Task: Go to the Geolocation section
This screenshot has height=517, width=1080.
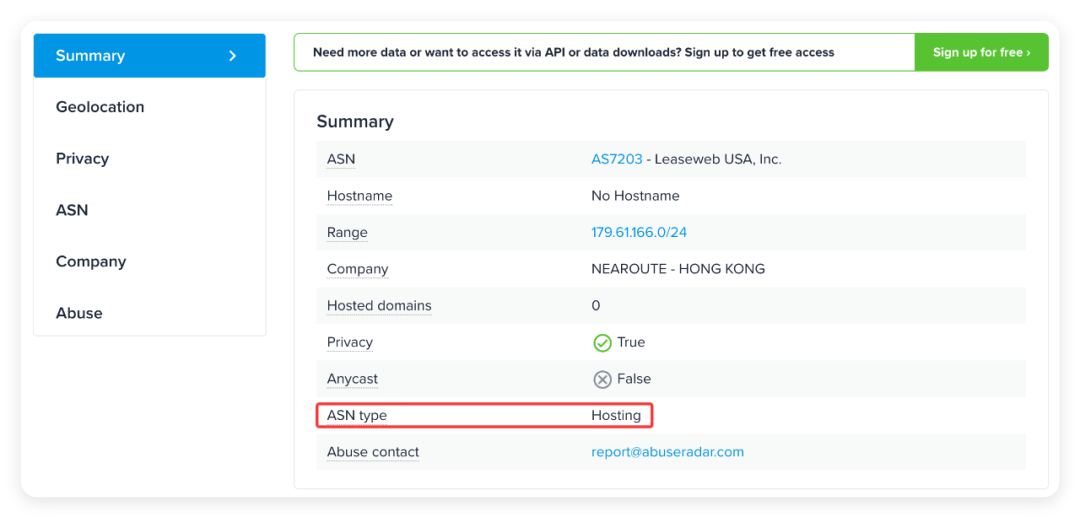Action: click(x=100, y=107)
